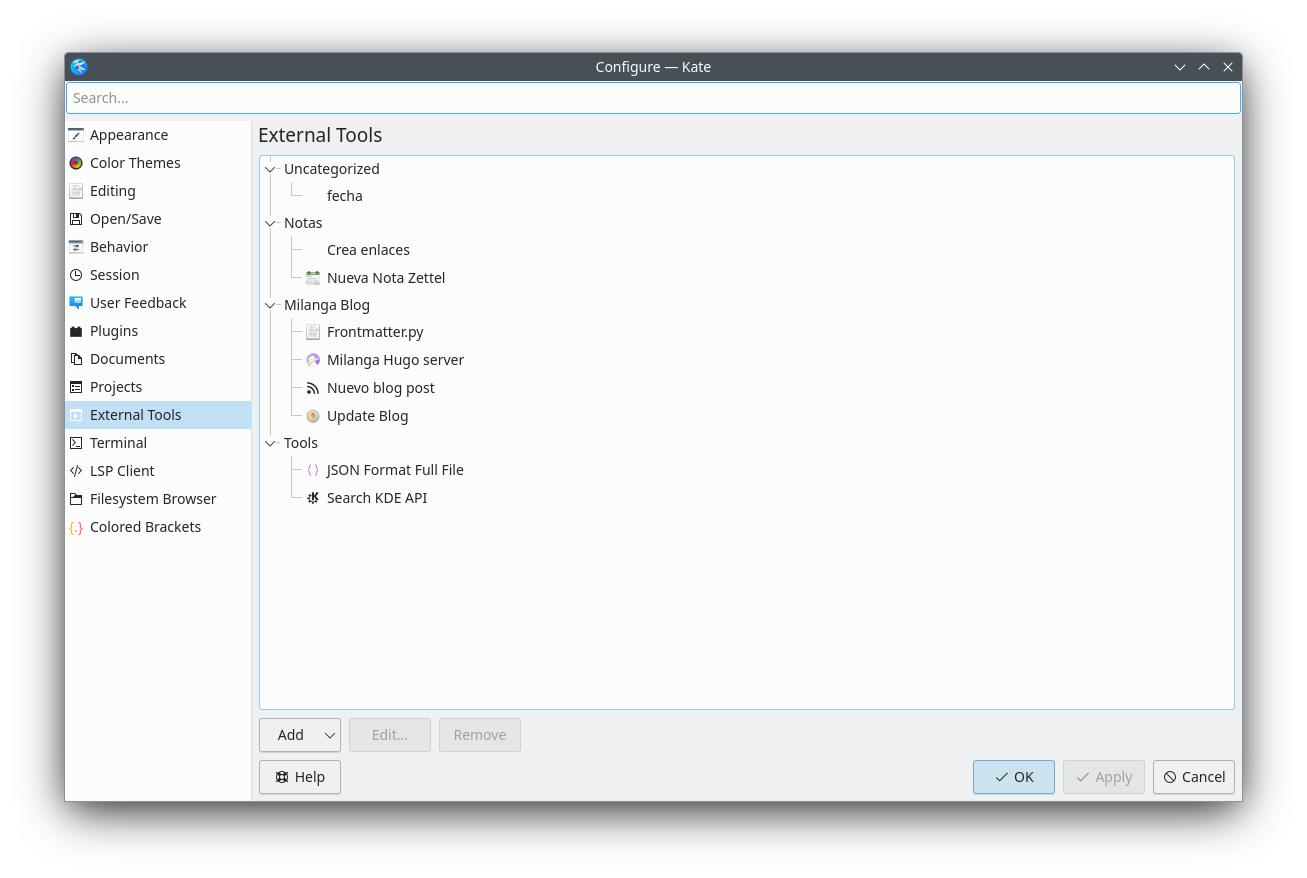Click the Help button
This screenshot has width=1307, height=878.
coord(300,777)
